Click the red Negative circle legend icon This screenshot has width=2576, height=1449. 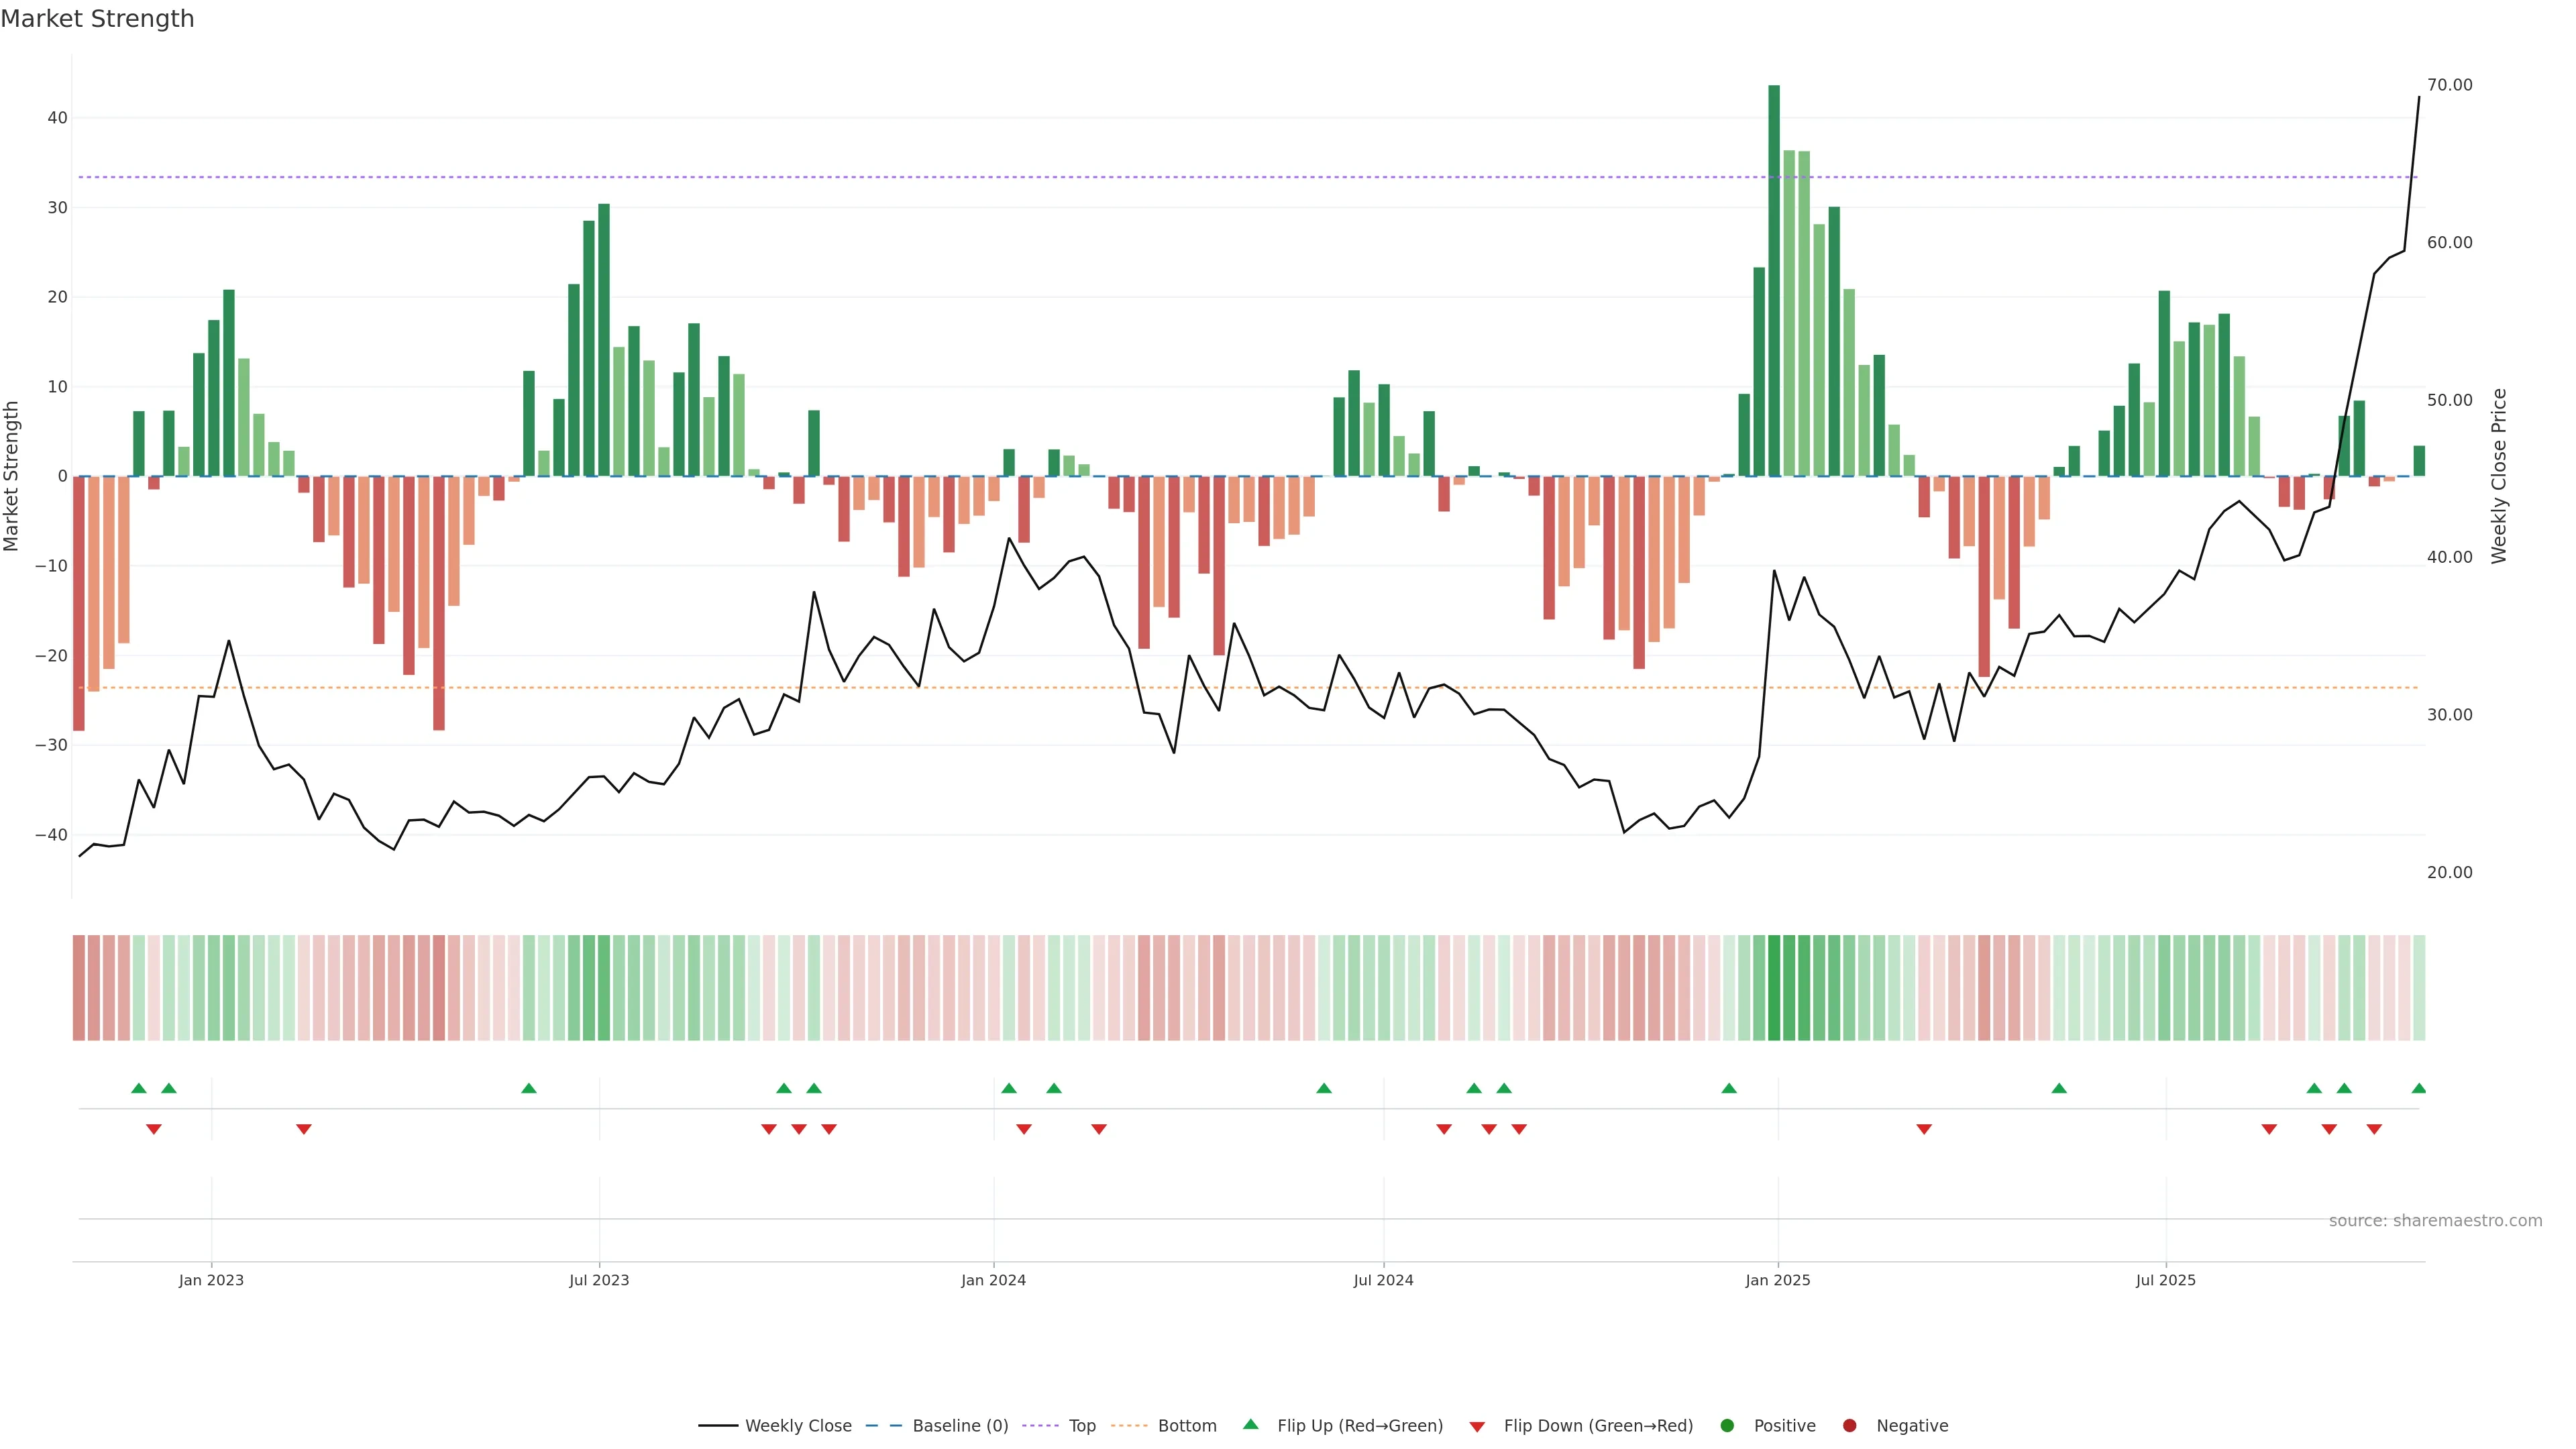[1849, 1425]
